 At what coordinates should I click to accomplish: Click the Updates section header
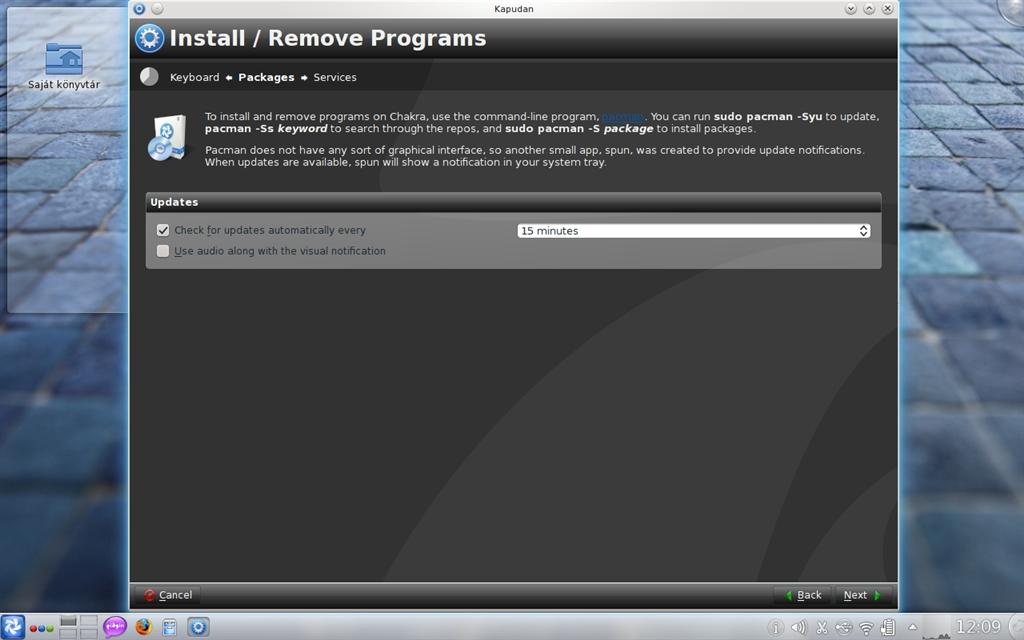tap(513, 202)
